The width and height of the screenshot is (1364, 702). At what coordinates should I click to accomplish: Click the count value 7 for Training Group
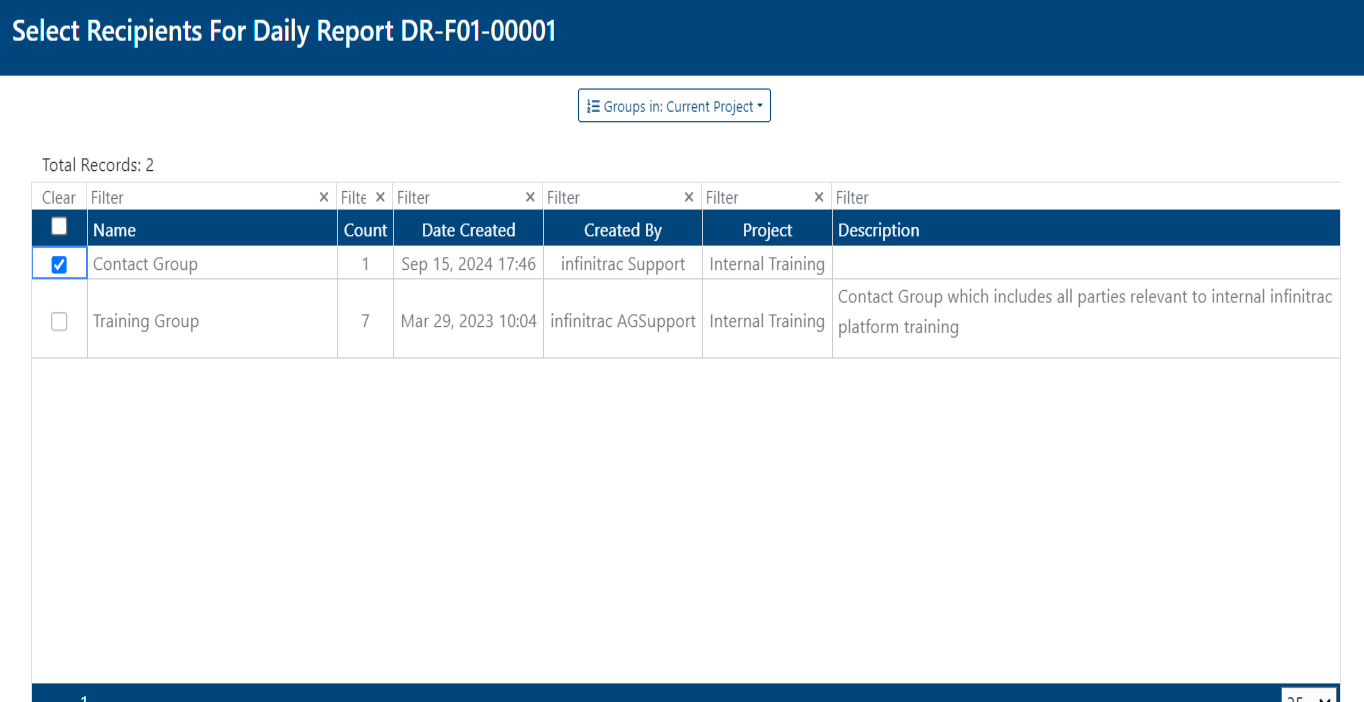click(x=365, y=321)
